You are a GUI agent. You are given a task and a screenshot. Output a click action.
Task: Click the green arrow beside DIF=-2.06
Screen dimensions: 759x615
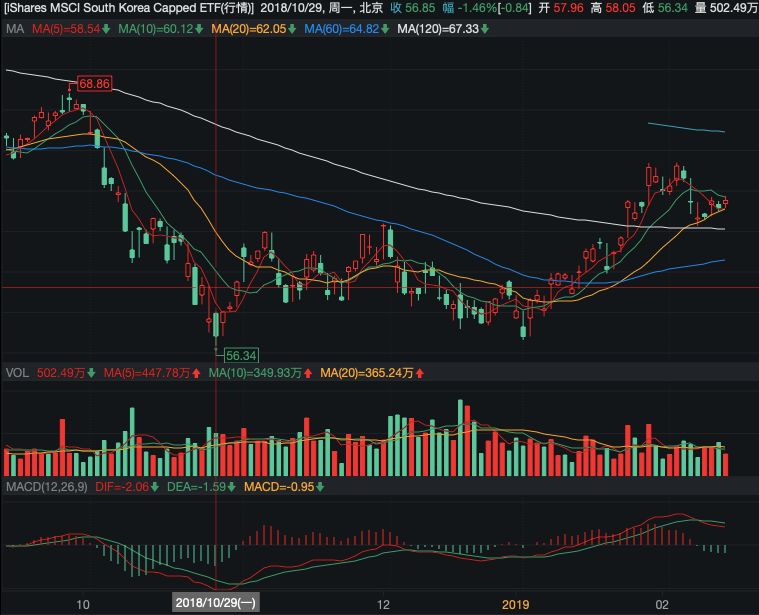pyautogui.click(x=154, y=487)
